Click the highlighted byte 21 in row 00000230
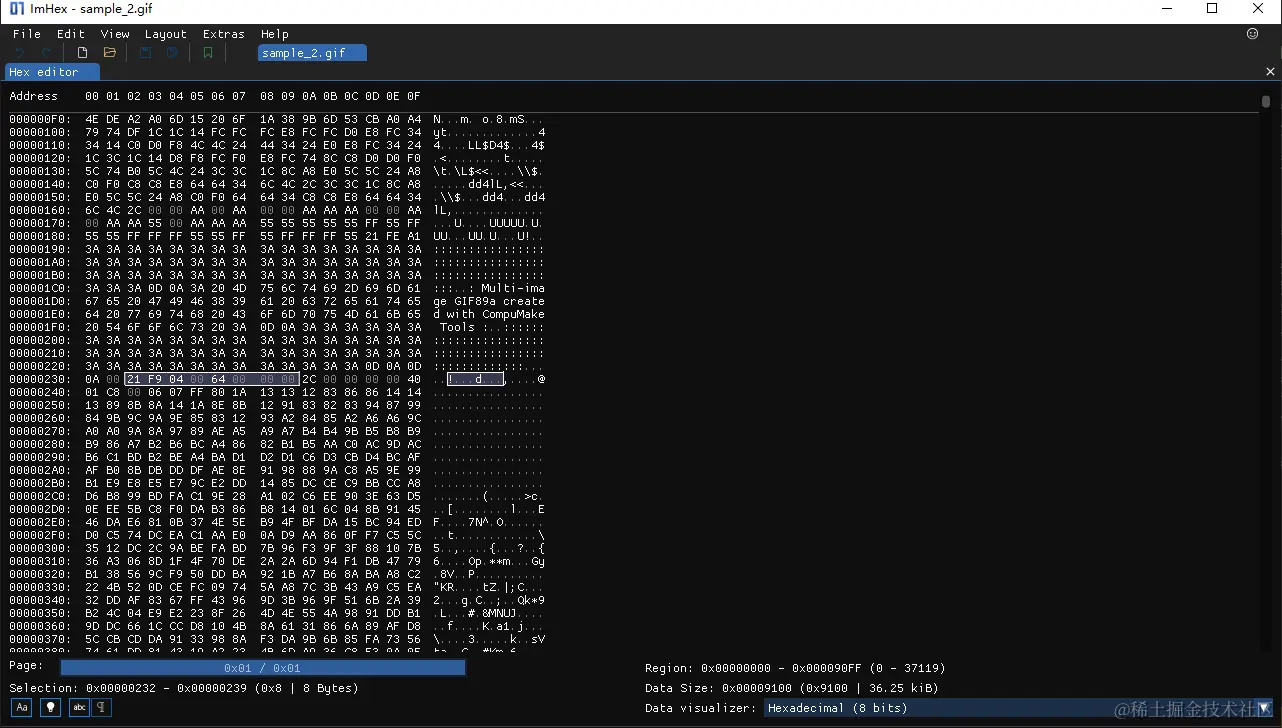 pyautogui.click(x=135, y=379)
